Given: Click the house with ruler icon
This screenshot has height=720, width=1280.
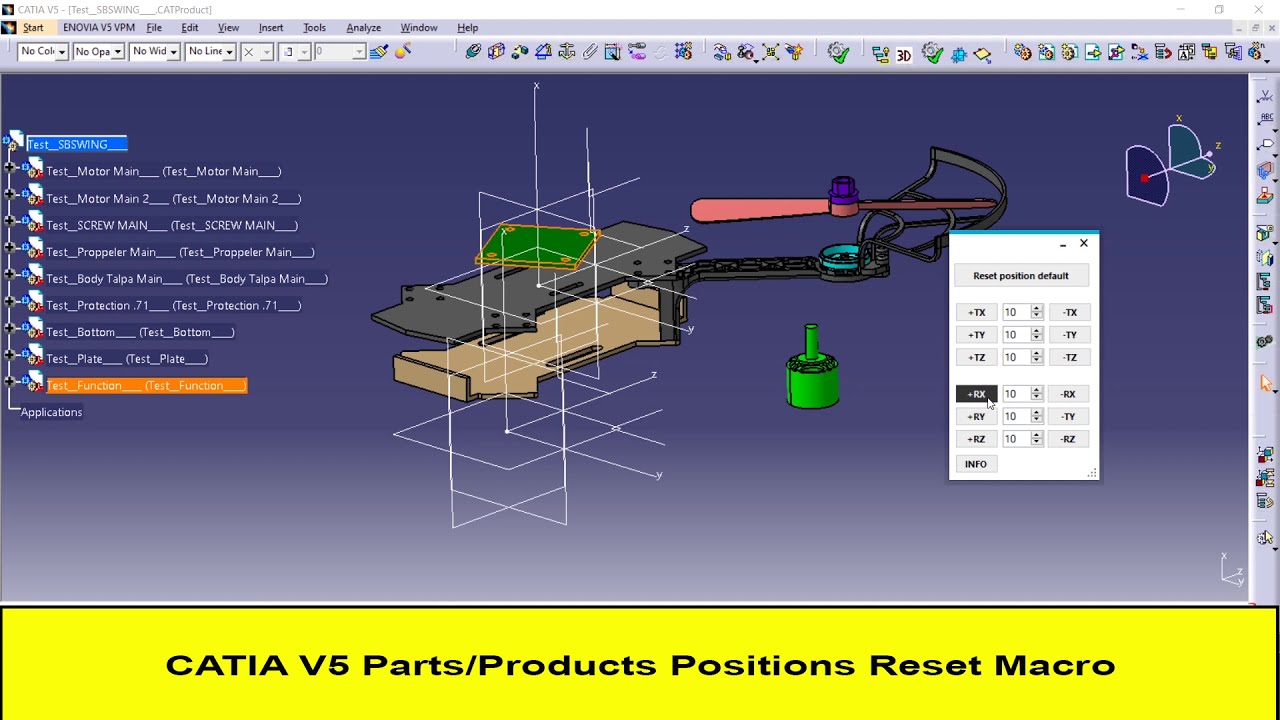Looking at the screenshot, I should 543,52.
